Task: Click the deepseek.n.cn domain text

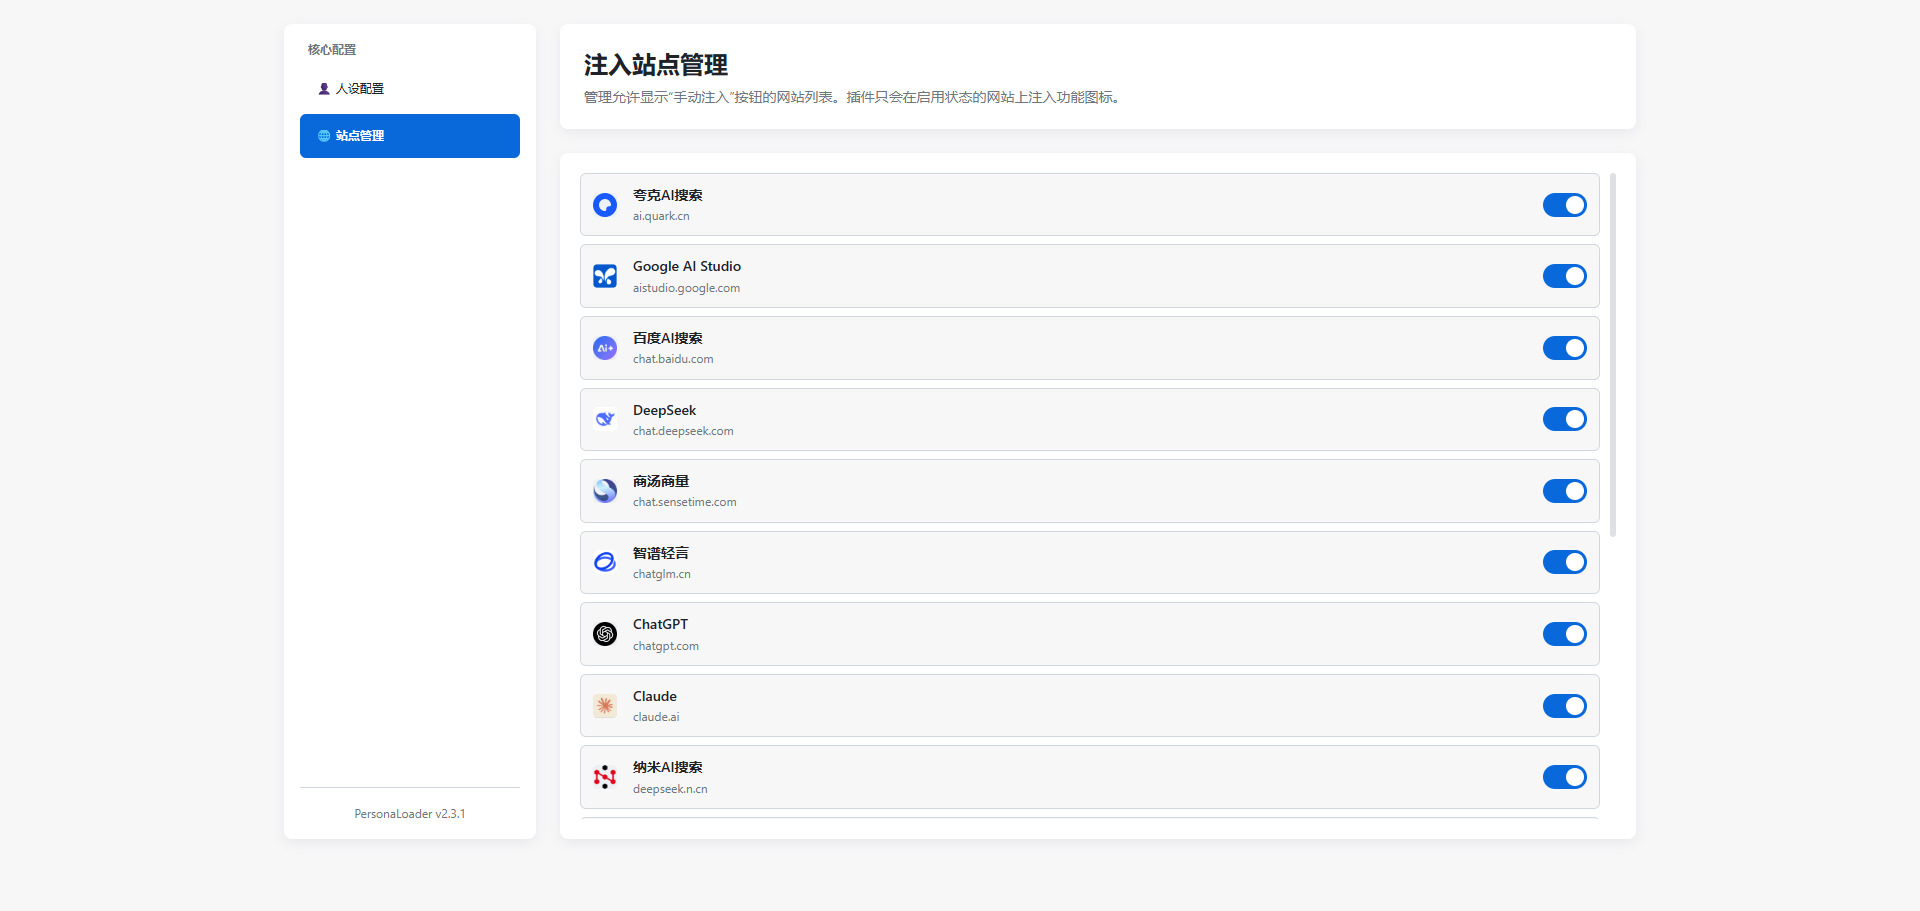Action: [670, 789]
